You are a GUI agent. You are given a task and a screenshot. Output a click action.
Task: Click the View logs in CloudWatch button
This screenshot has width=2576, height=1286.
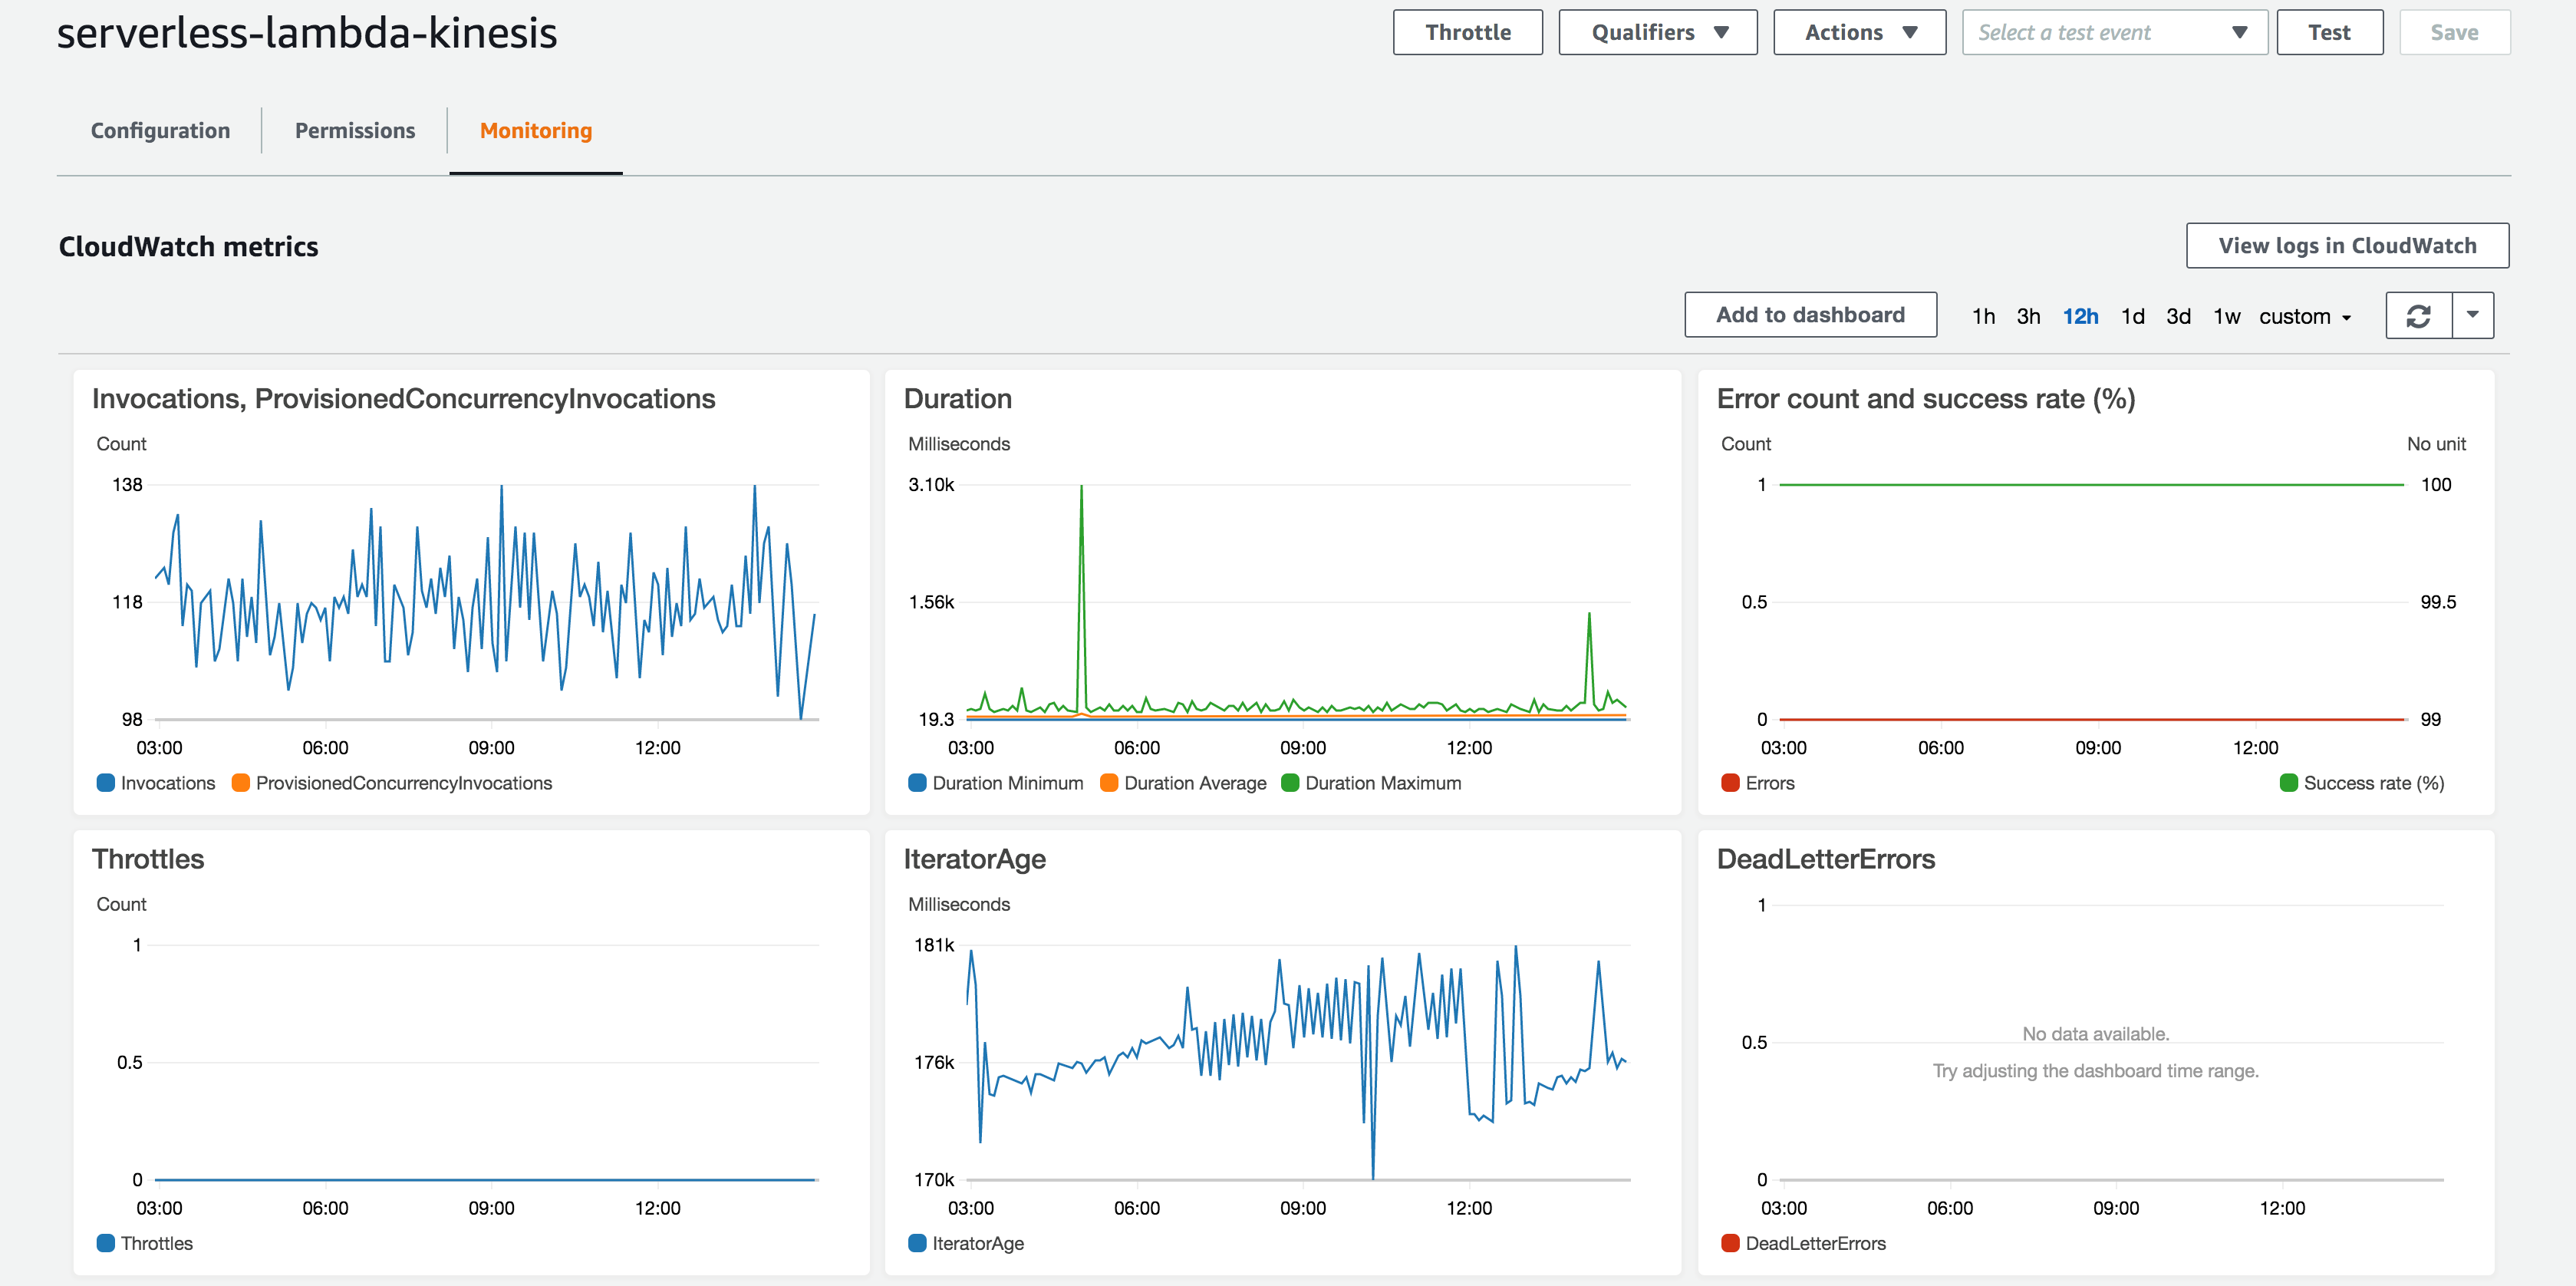(x=2347, y=245)
